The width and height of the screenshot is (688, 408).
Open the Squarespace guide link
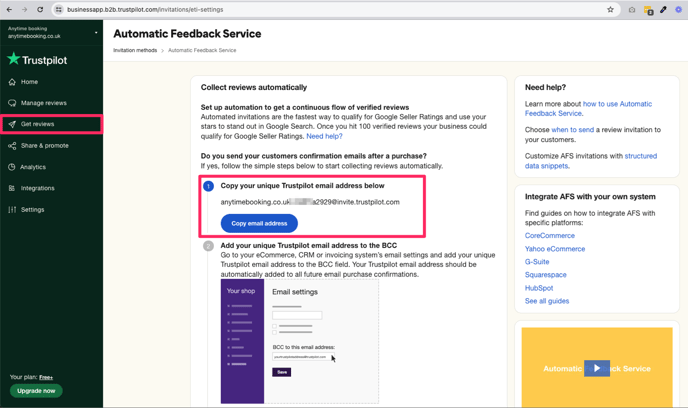tap(545, 275)
